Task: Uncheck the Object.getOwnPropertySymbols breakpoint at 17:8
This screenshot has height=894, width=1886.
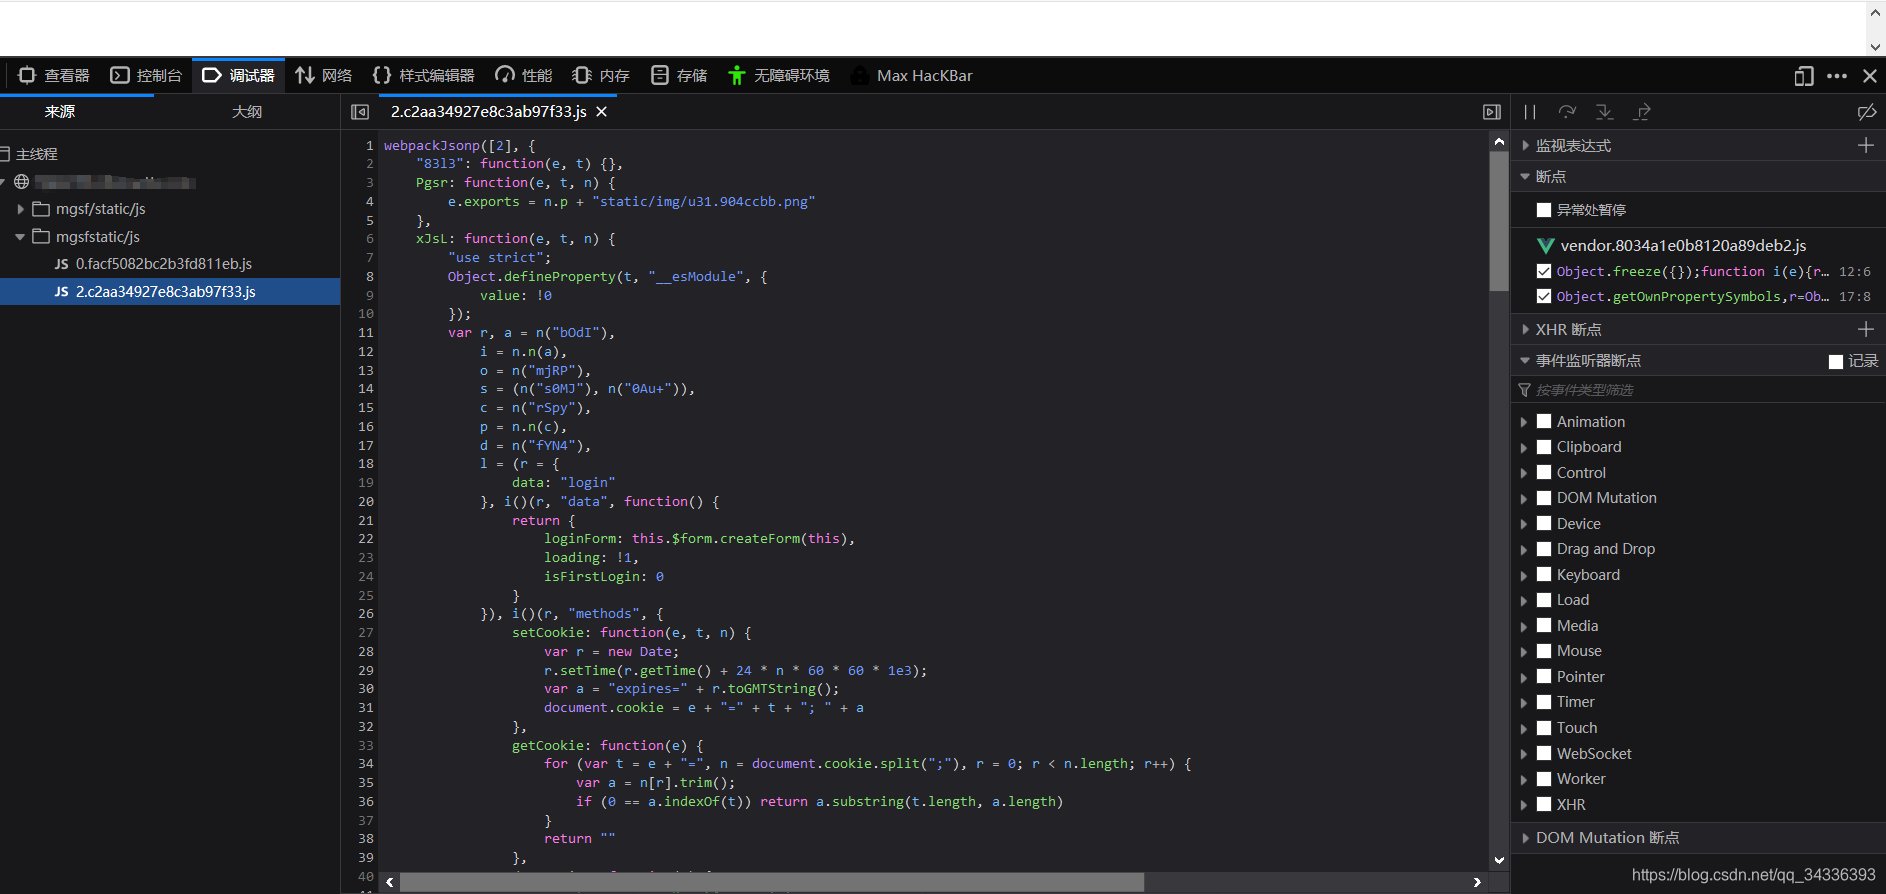Action: tap(1544, 296)
